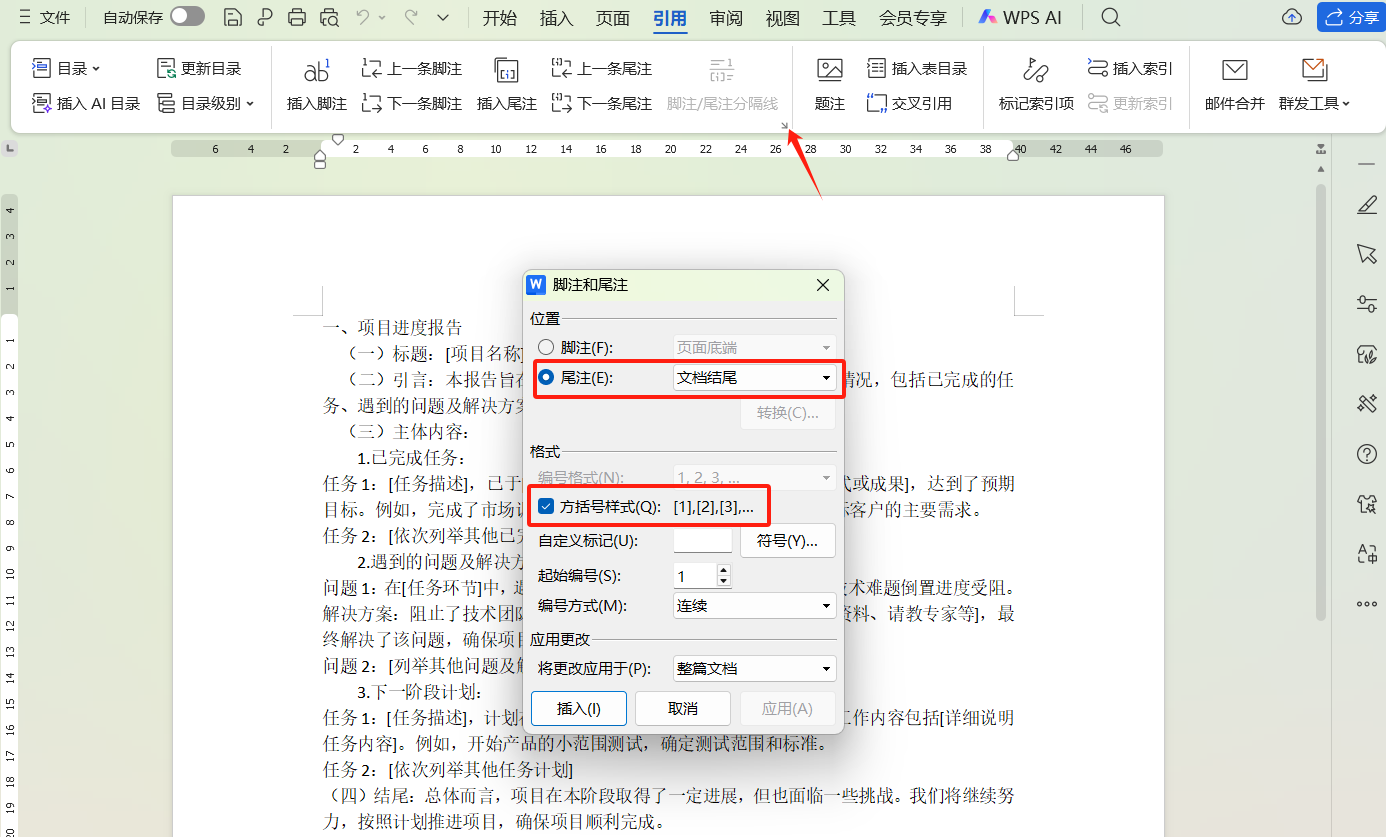1386x837 pixels.
Task: Open Mail Merge (邮件合并) tool
Action: pos(1234,84)
